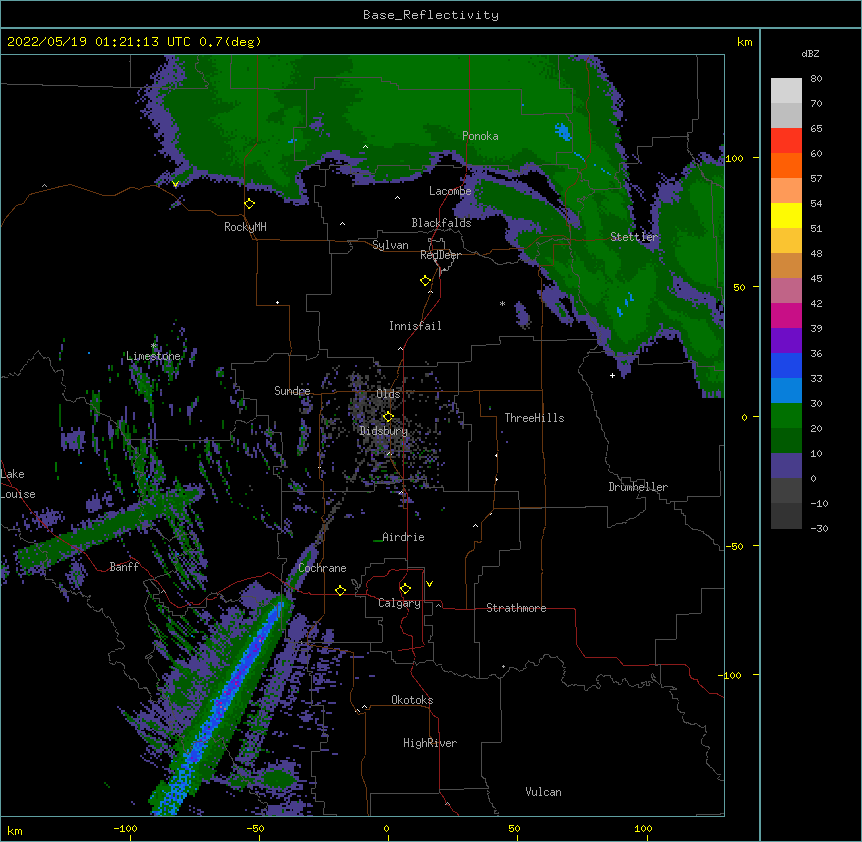Click the Didsbury town label

click(384, 431)
